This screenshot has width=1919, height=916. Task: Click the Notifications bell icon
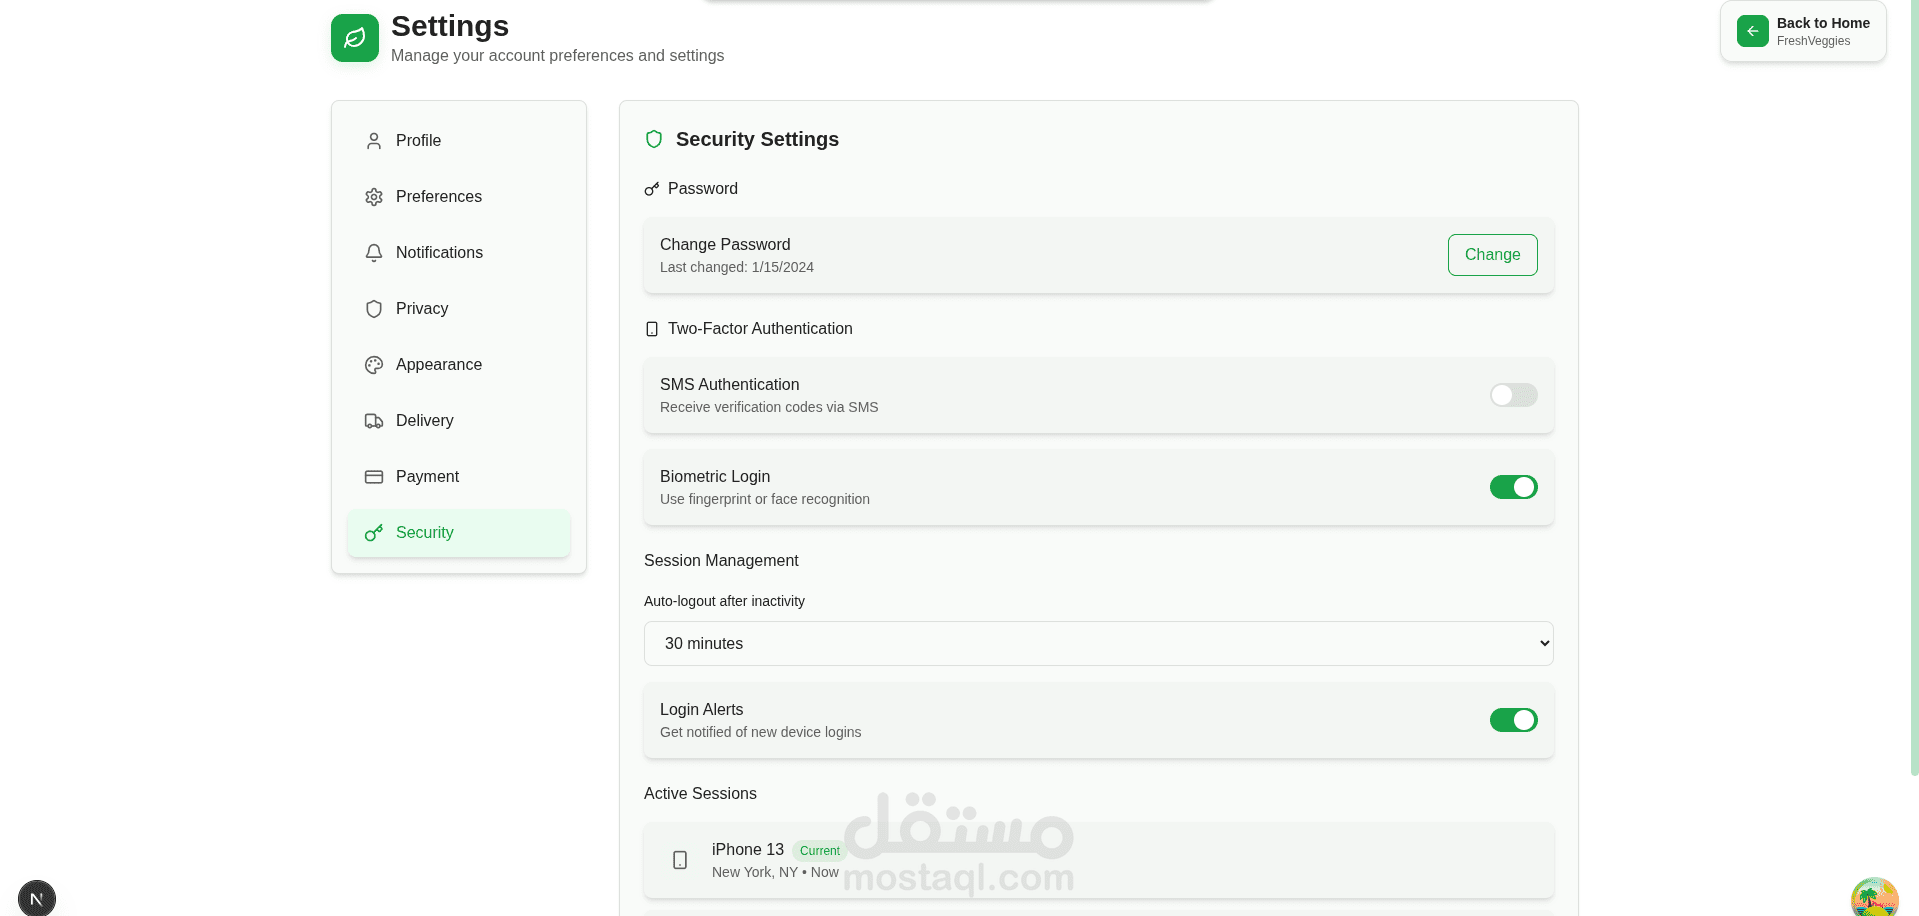pos(374,253)
